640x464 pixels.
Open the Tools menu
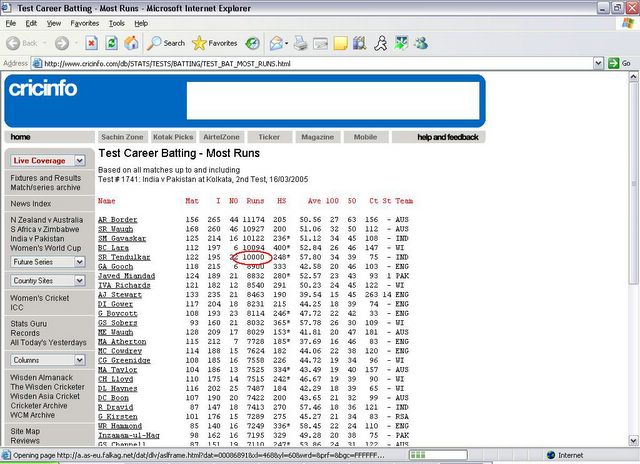point(117,23)
